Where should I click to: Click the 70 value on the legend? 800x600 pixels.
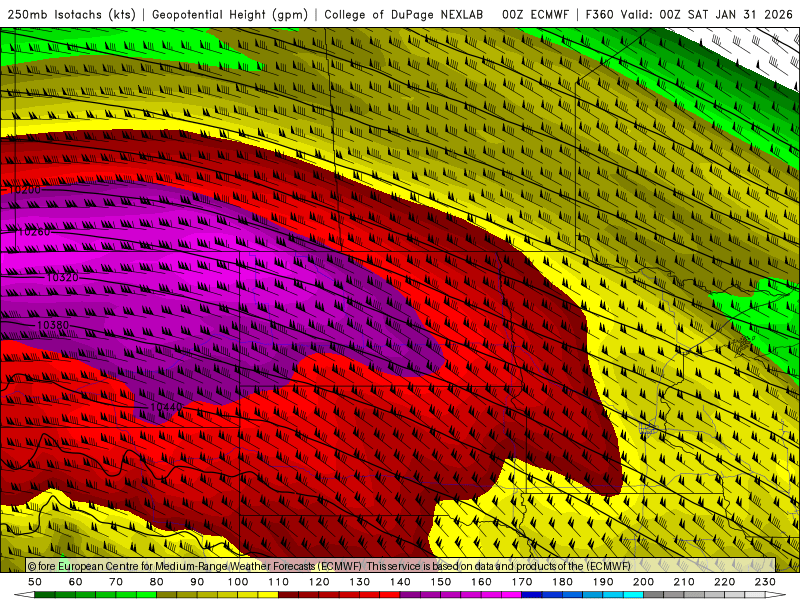pos(116,582)
